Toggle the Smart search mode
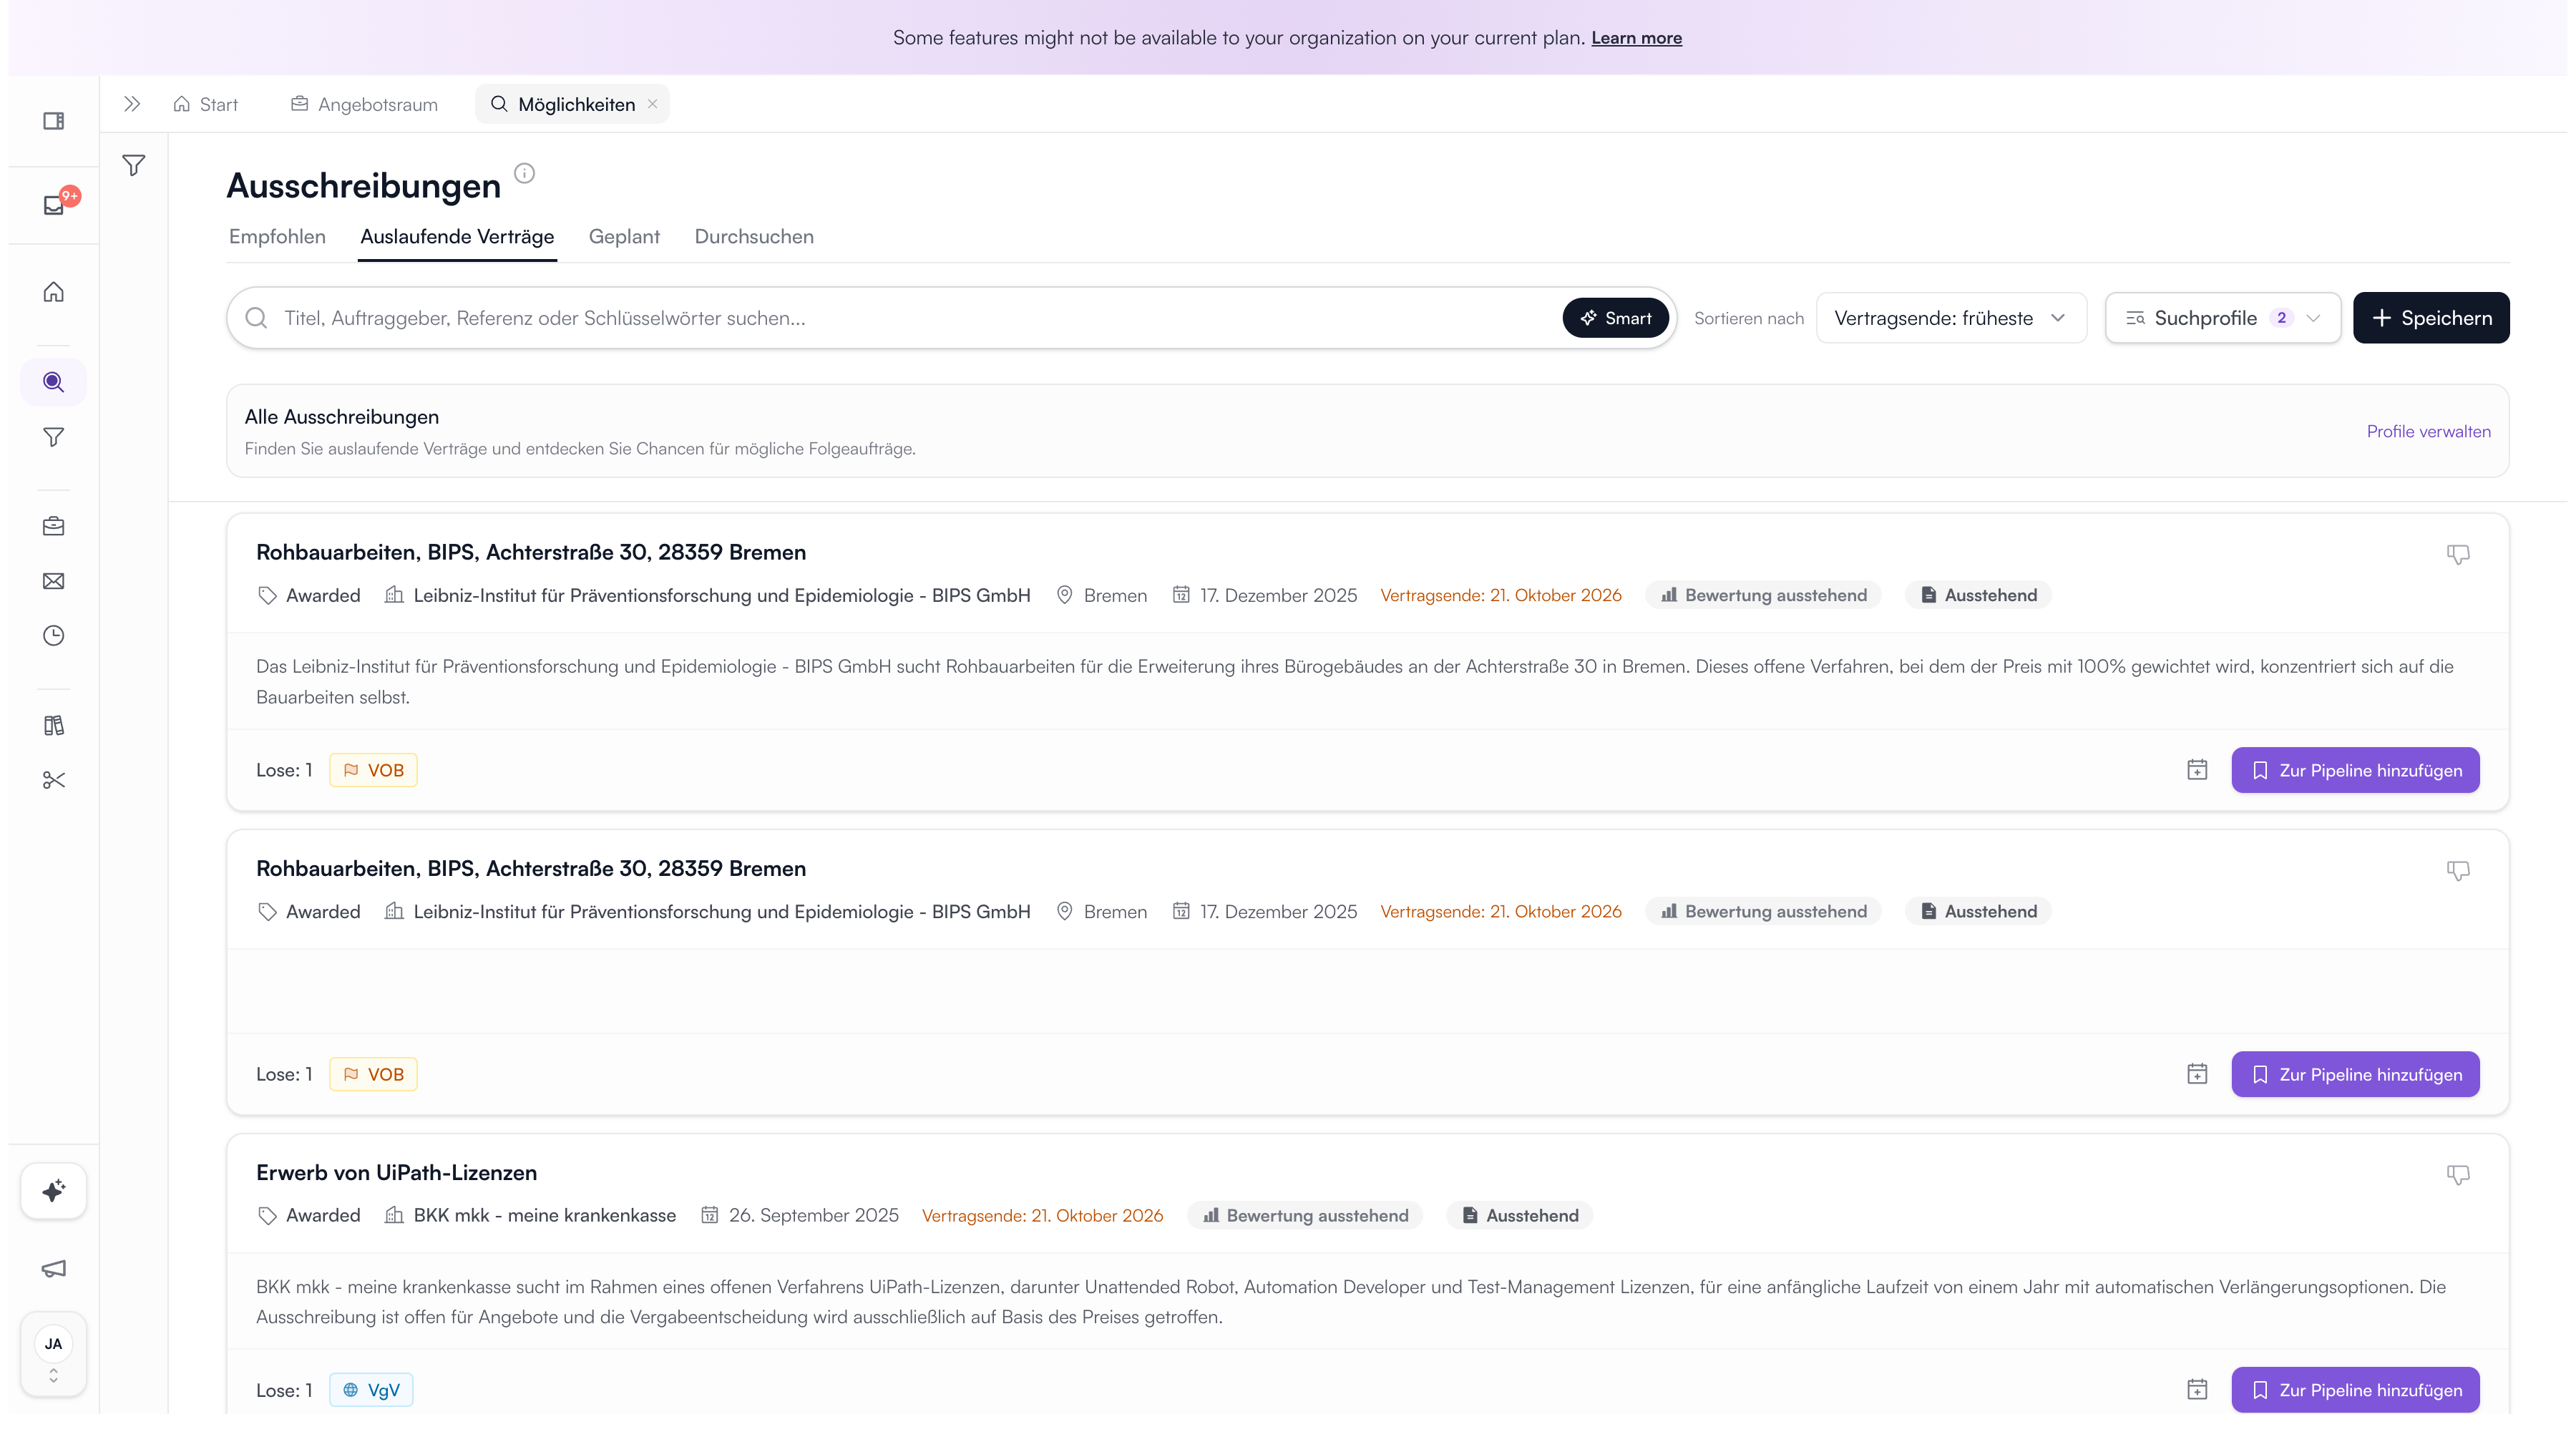2576x1437 pixels. tap(1615, 318)
